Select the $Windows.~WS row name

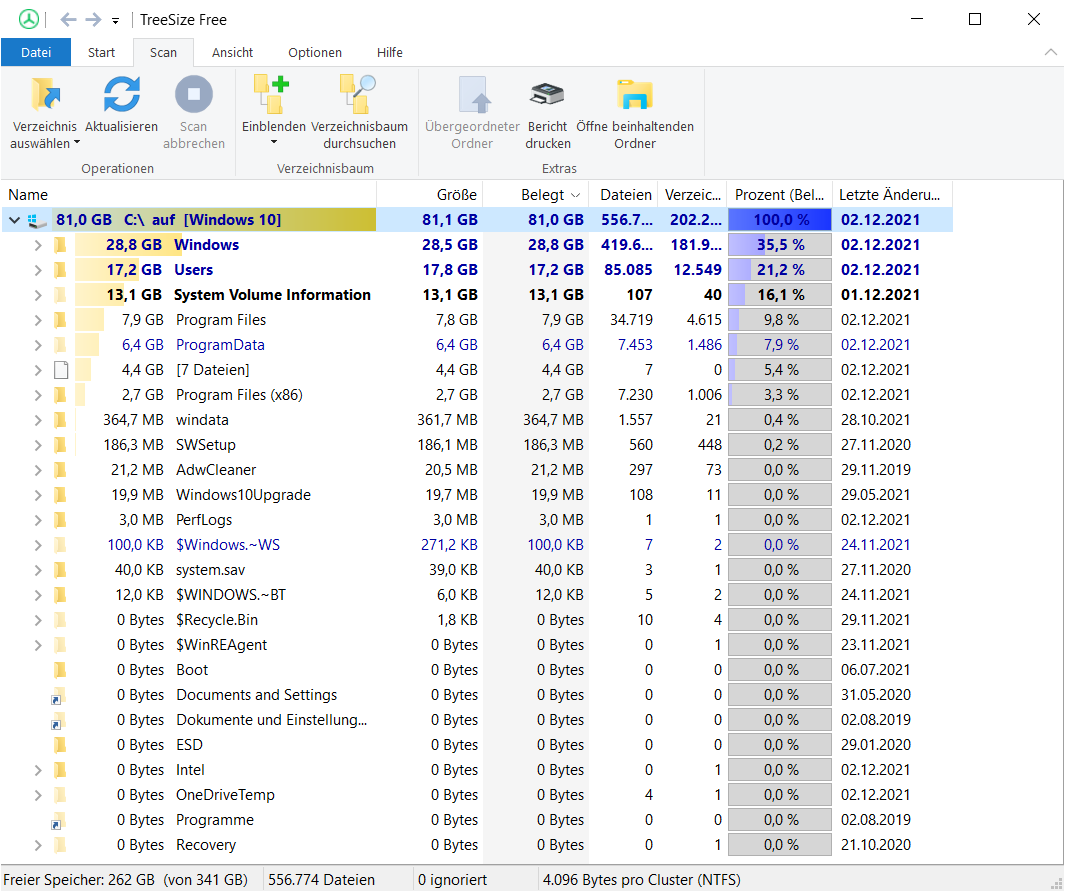point(228,545)
